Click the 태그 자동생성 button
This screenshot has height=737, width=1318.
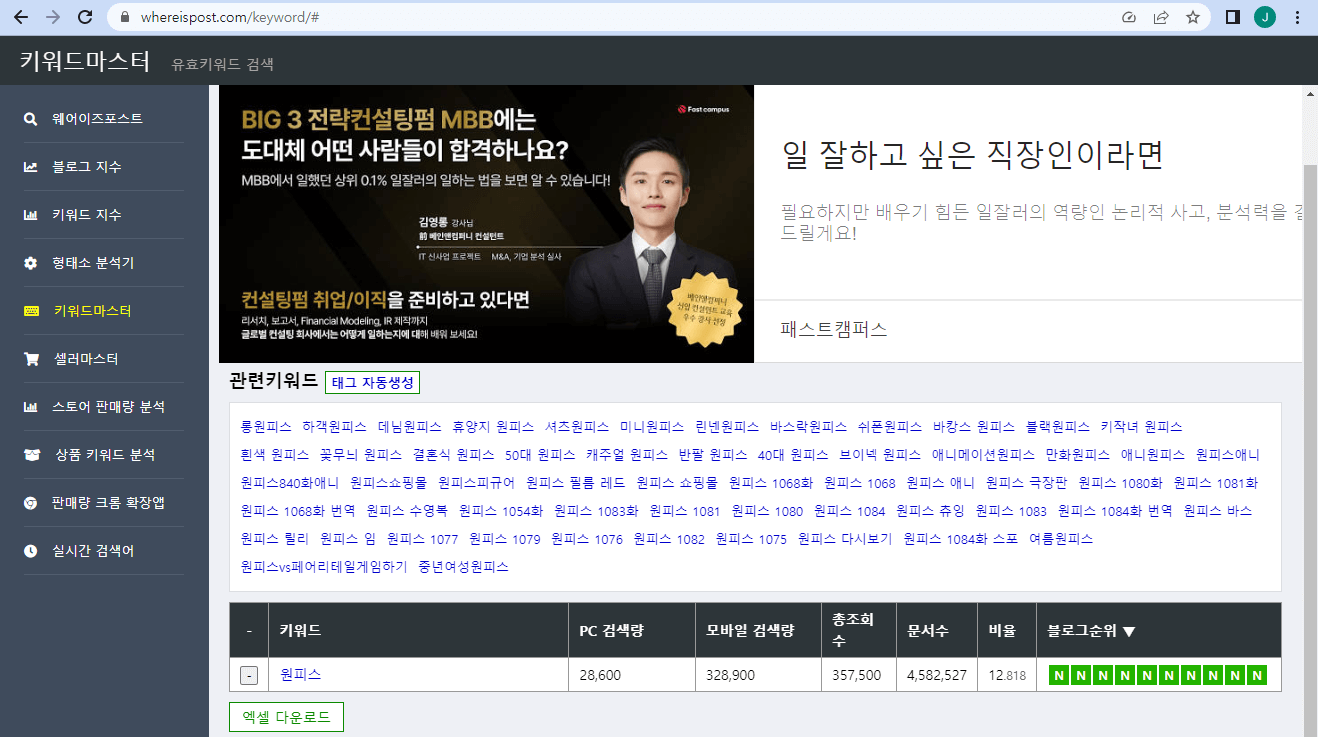[x=372, y=382]
